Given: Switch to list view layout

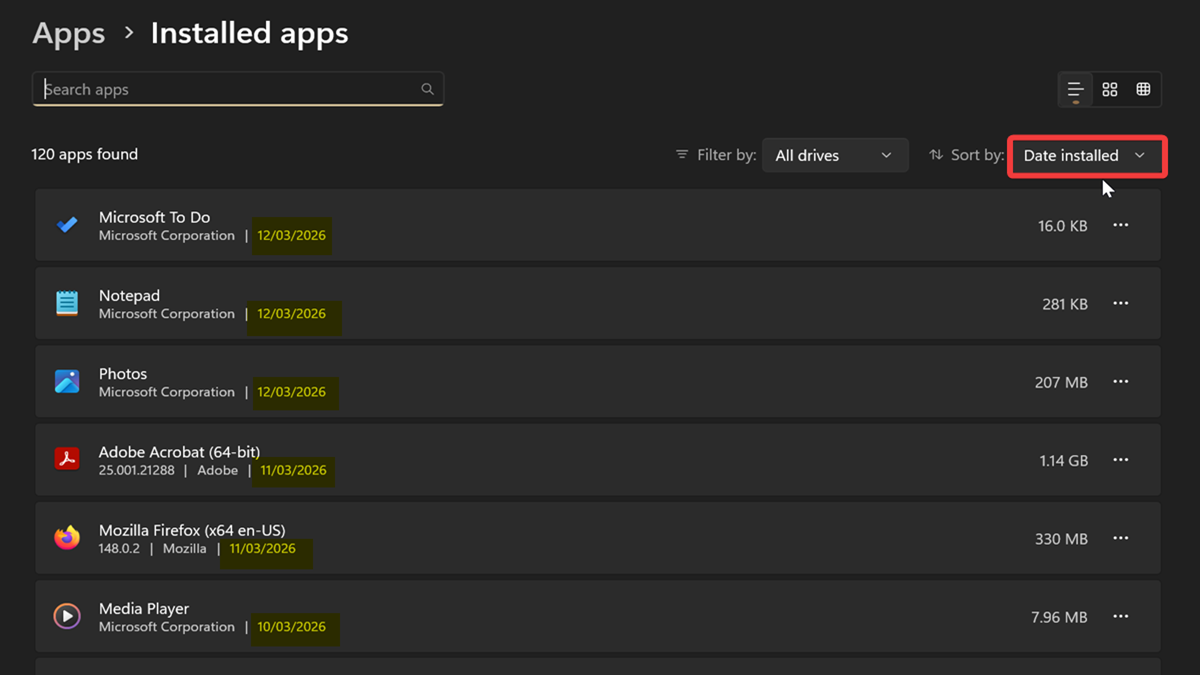Looking at the screenshot, I should coord(1075,90).
